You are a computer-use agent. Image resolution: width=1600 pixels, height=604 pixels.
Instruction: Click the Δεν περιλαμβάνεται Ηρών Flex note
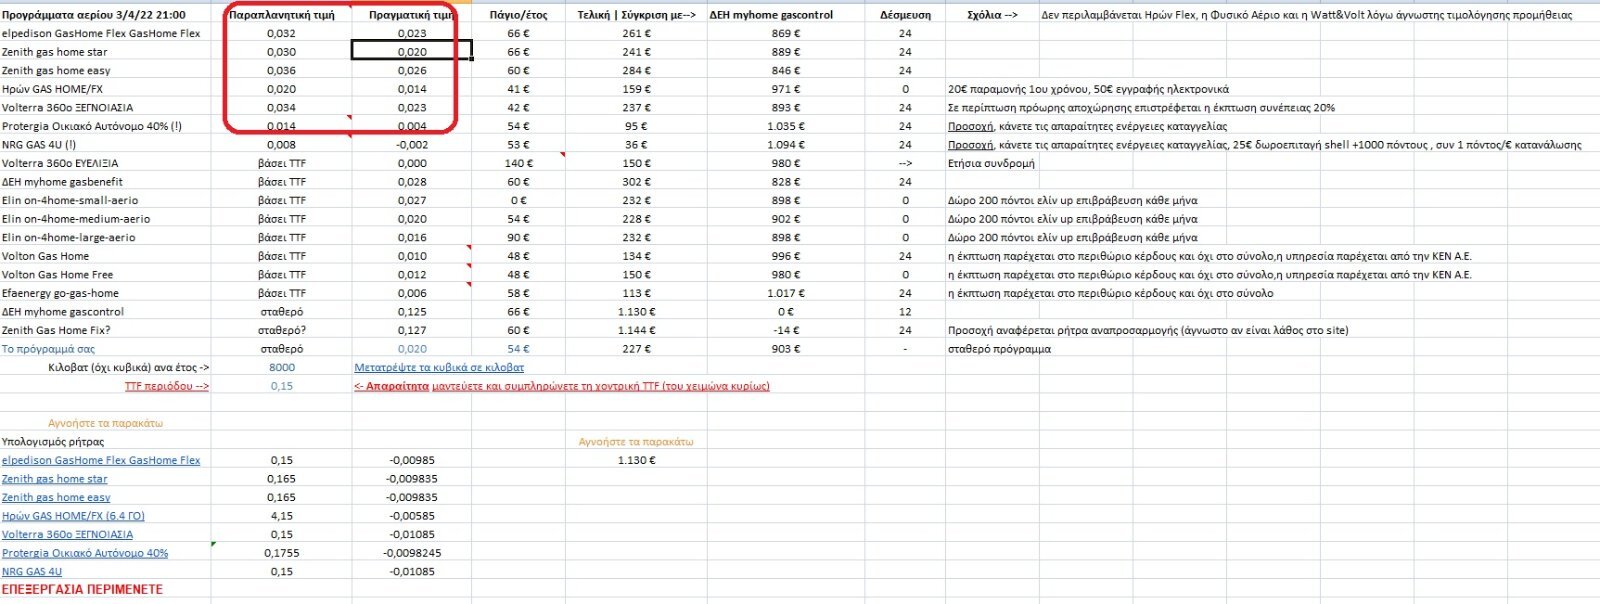pyautogui.click(x=1306, y=15)
